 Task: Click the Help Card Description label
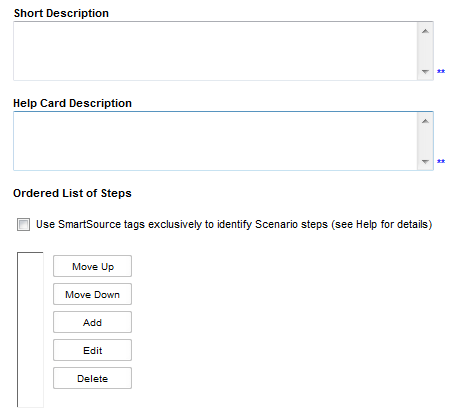click(72, 103)
